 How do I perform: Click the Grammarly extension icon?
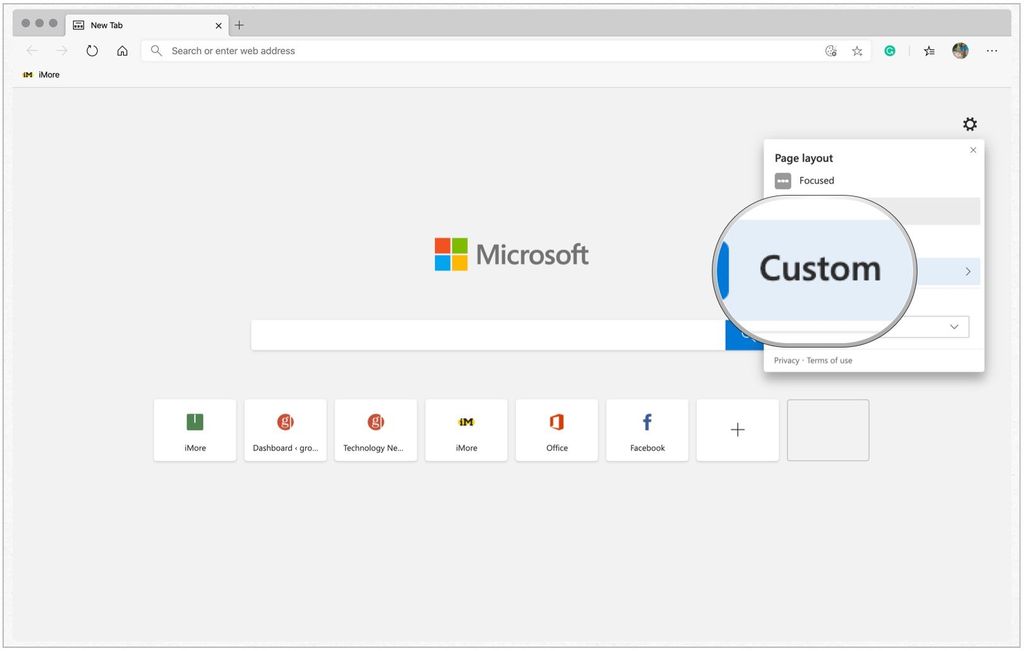pyautogui.click(x=890, y=50)
